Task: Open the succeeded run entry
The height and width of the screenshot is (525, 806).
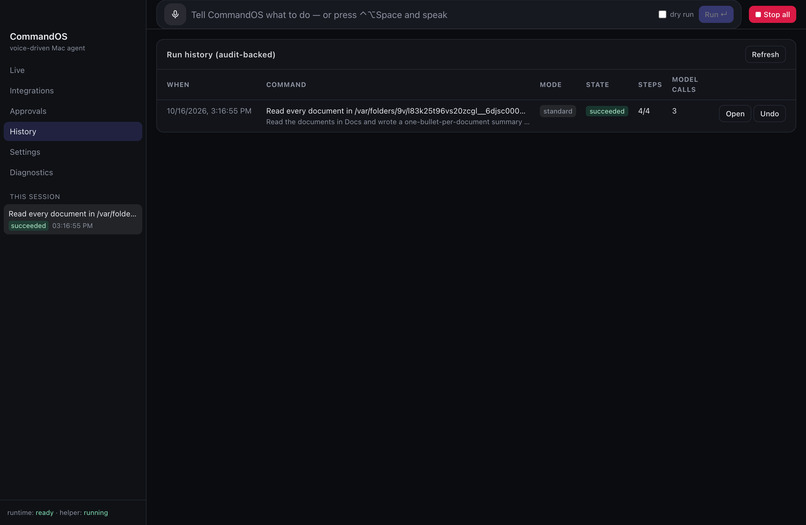Action: (x=735, y=114)
